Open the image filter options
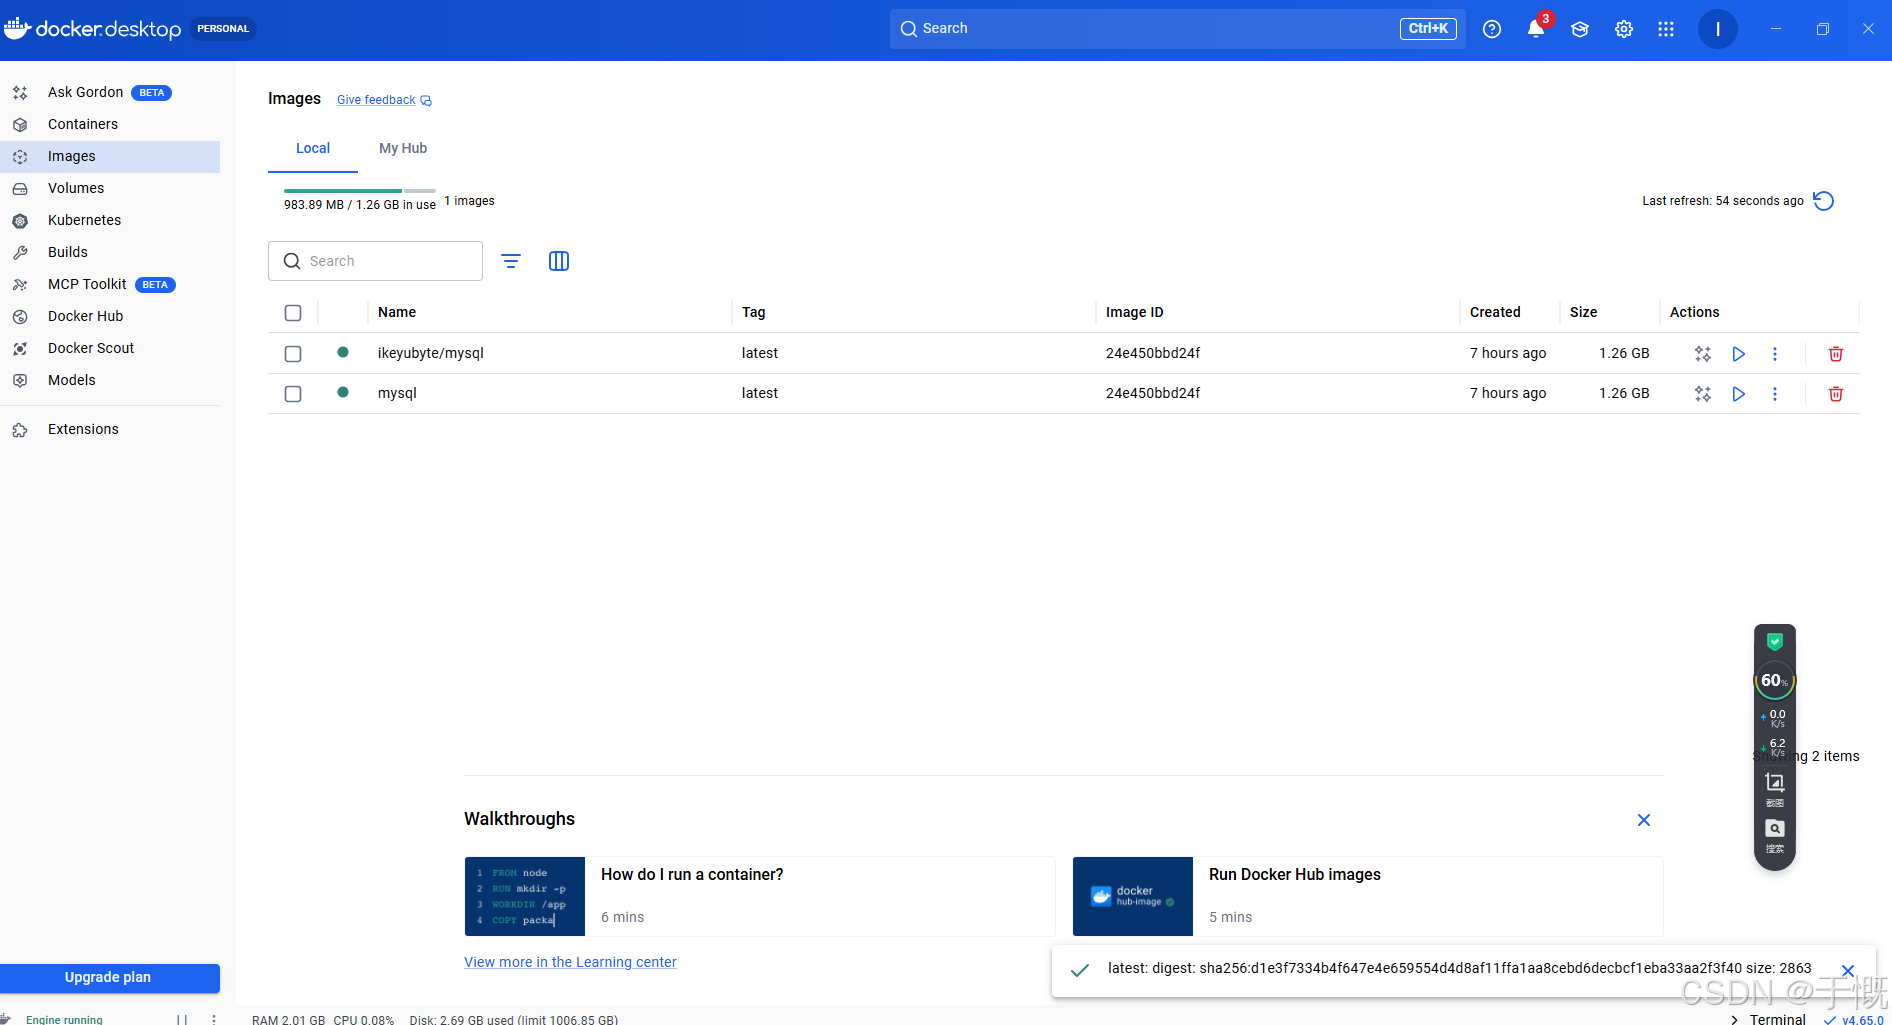 point(511,261)
